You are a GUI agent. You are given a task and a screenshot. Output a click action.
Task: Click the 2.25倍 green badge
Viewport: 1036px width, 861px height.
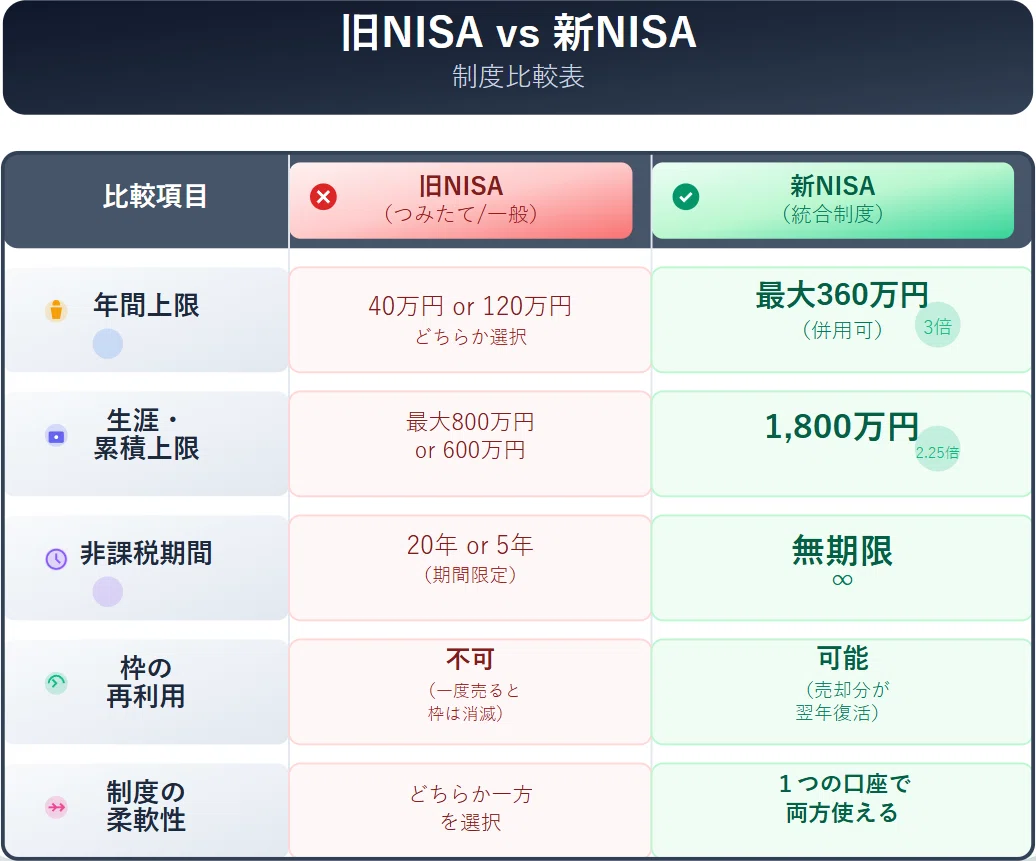(x=937, y=449)
